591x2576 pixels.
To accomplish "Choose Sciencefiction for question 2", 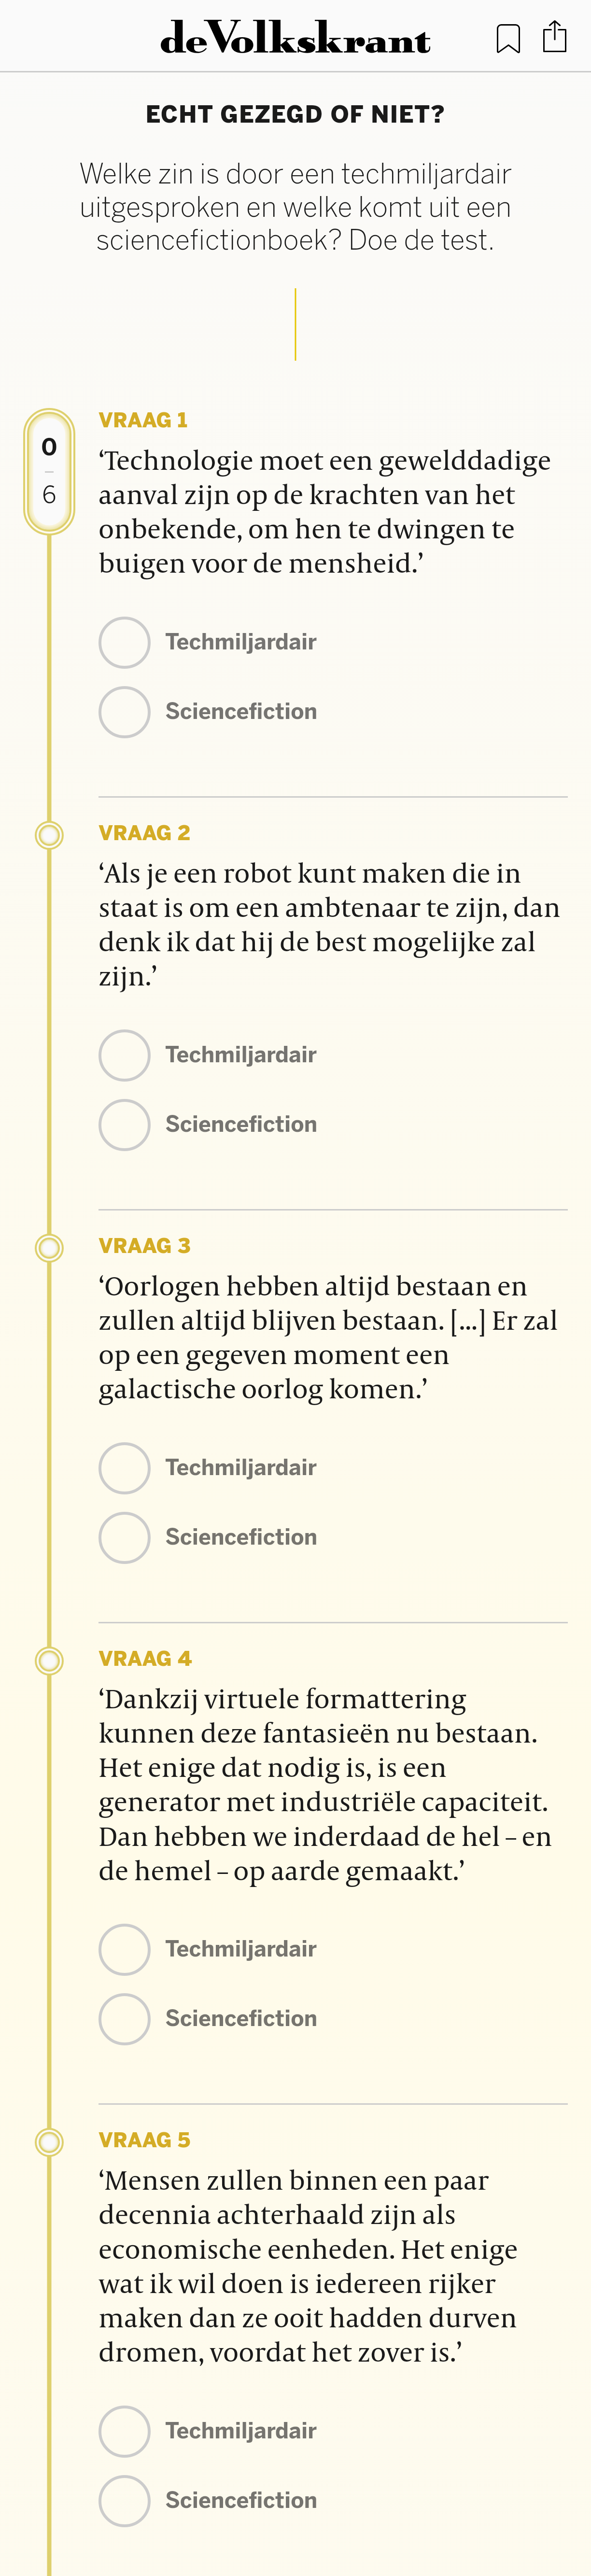I will 125,1125.
